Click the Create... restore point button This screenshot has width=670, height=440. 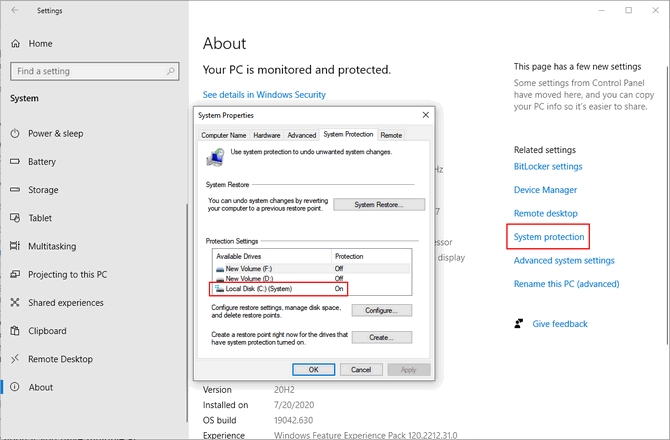tap(382, 337)
